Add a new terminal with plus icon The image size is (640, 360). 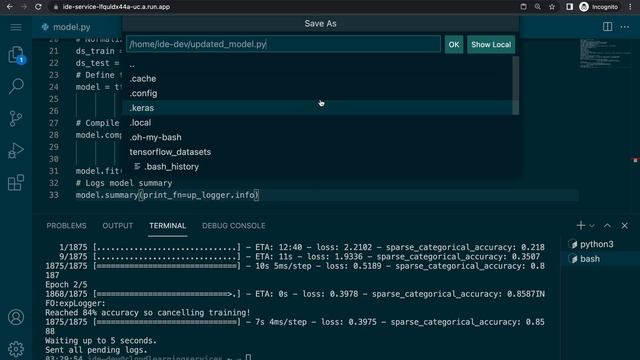580,225
